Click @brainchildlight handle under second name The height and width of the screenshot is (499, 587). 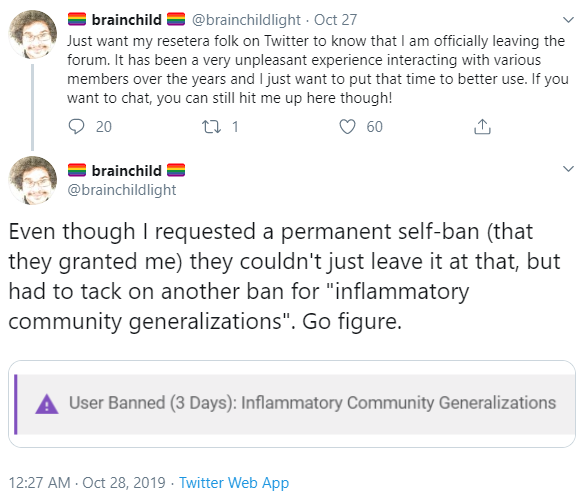click(122, 190)
